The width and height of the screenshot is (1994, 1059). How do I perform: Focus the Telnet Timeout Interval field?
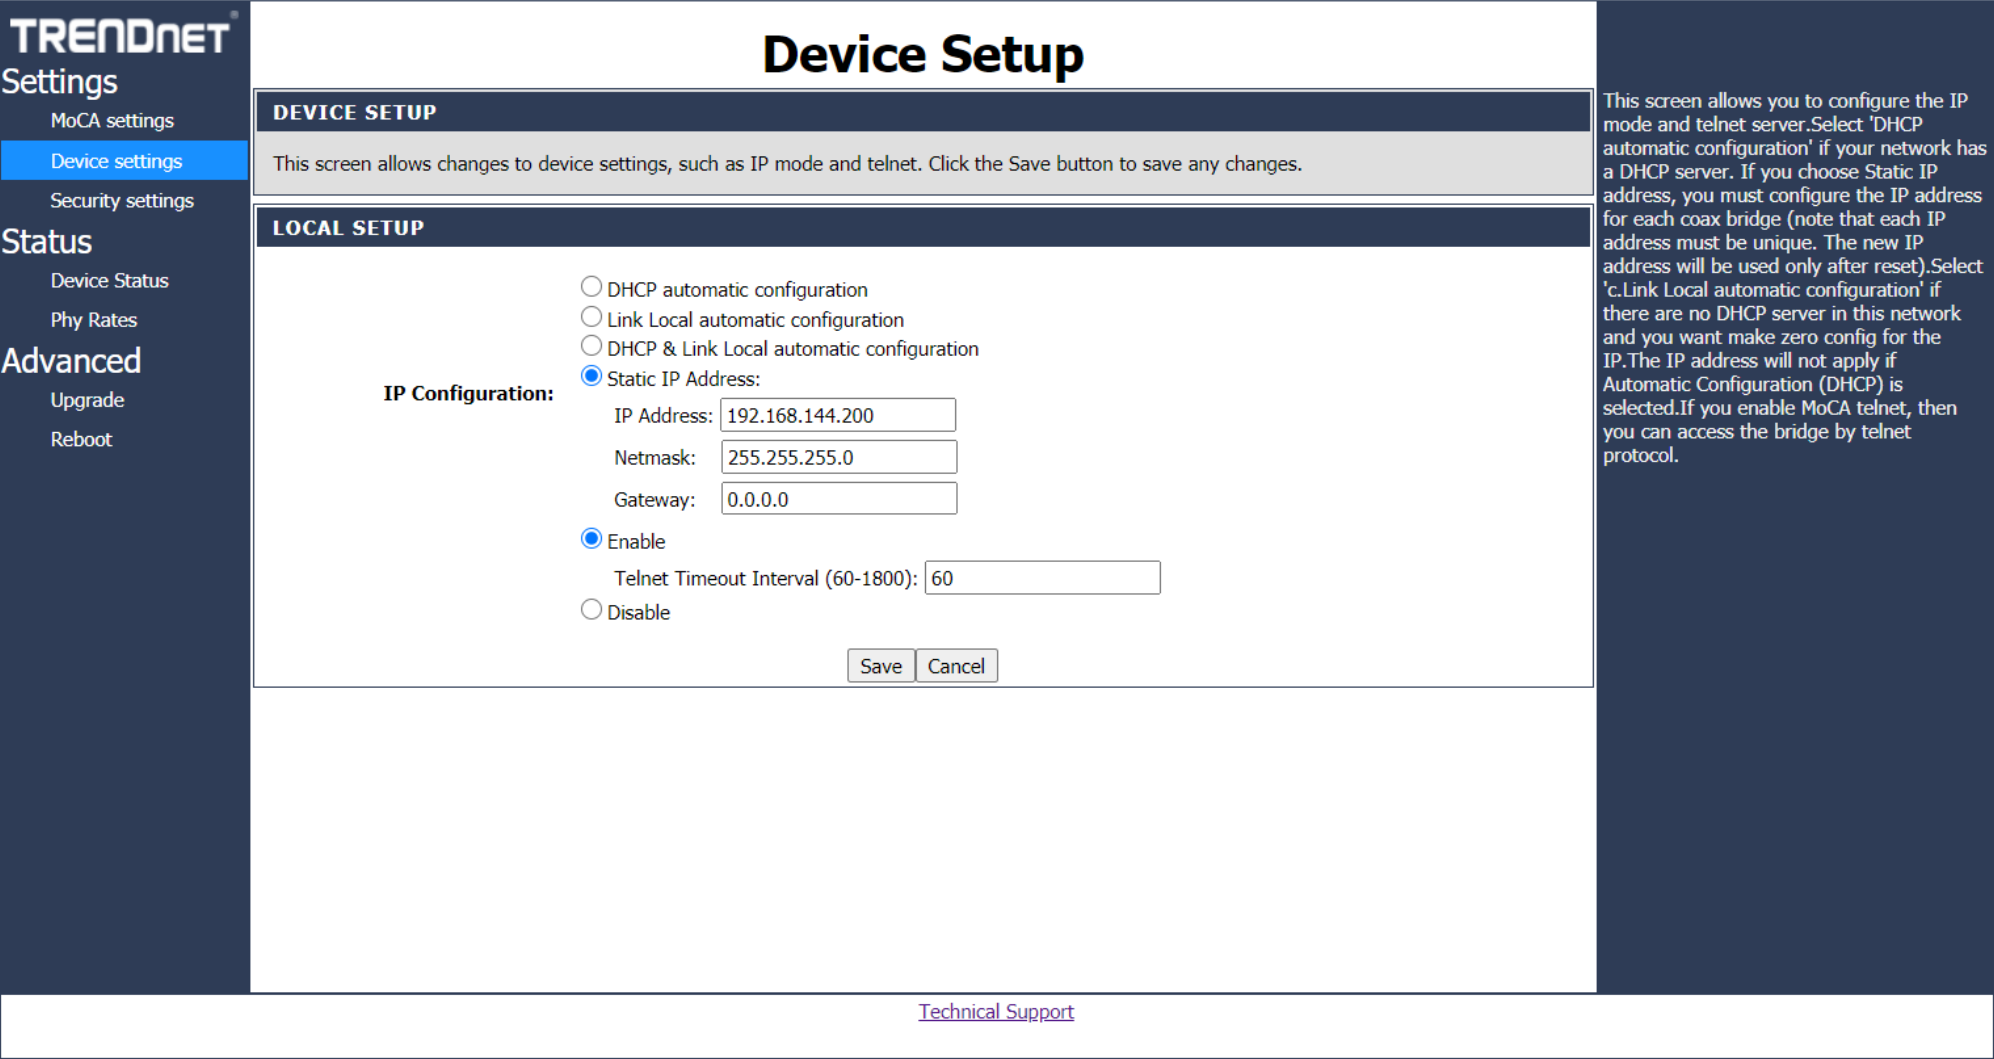(1042, 578)
